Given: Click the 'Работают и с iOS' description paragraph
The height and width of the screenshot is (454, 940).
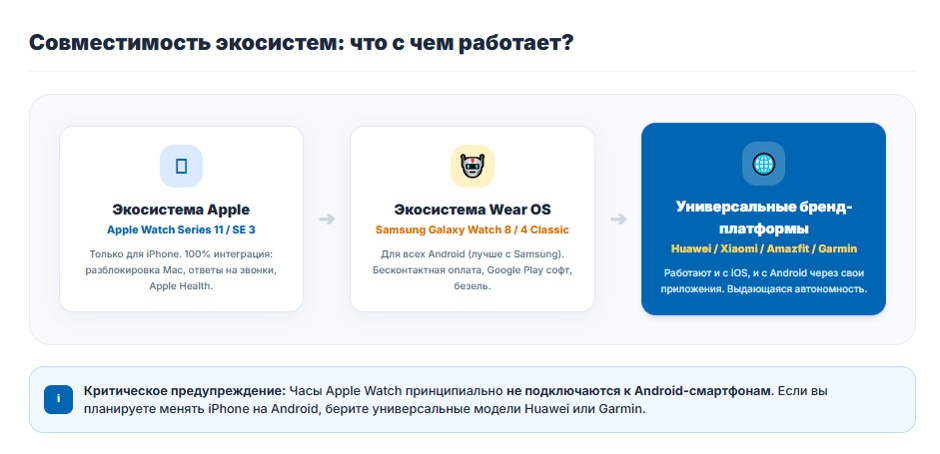Looking at the screenshot, I should coord(764,281).
